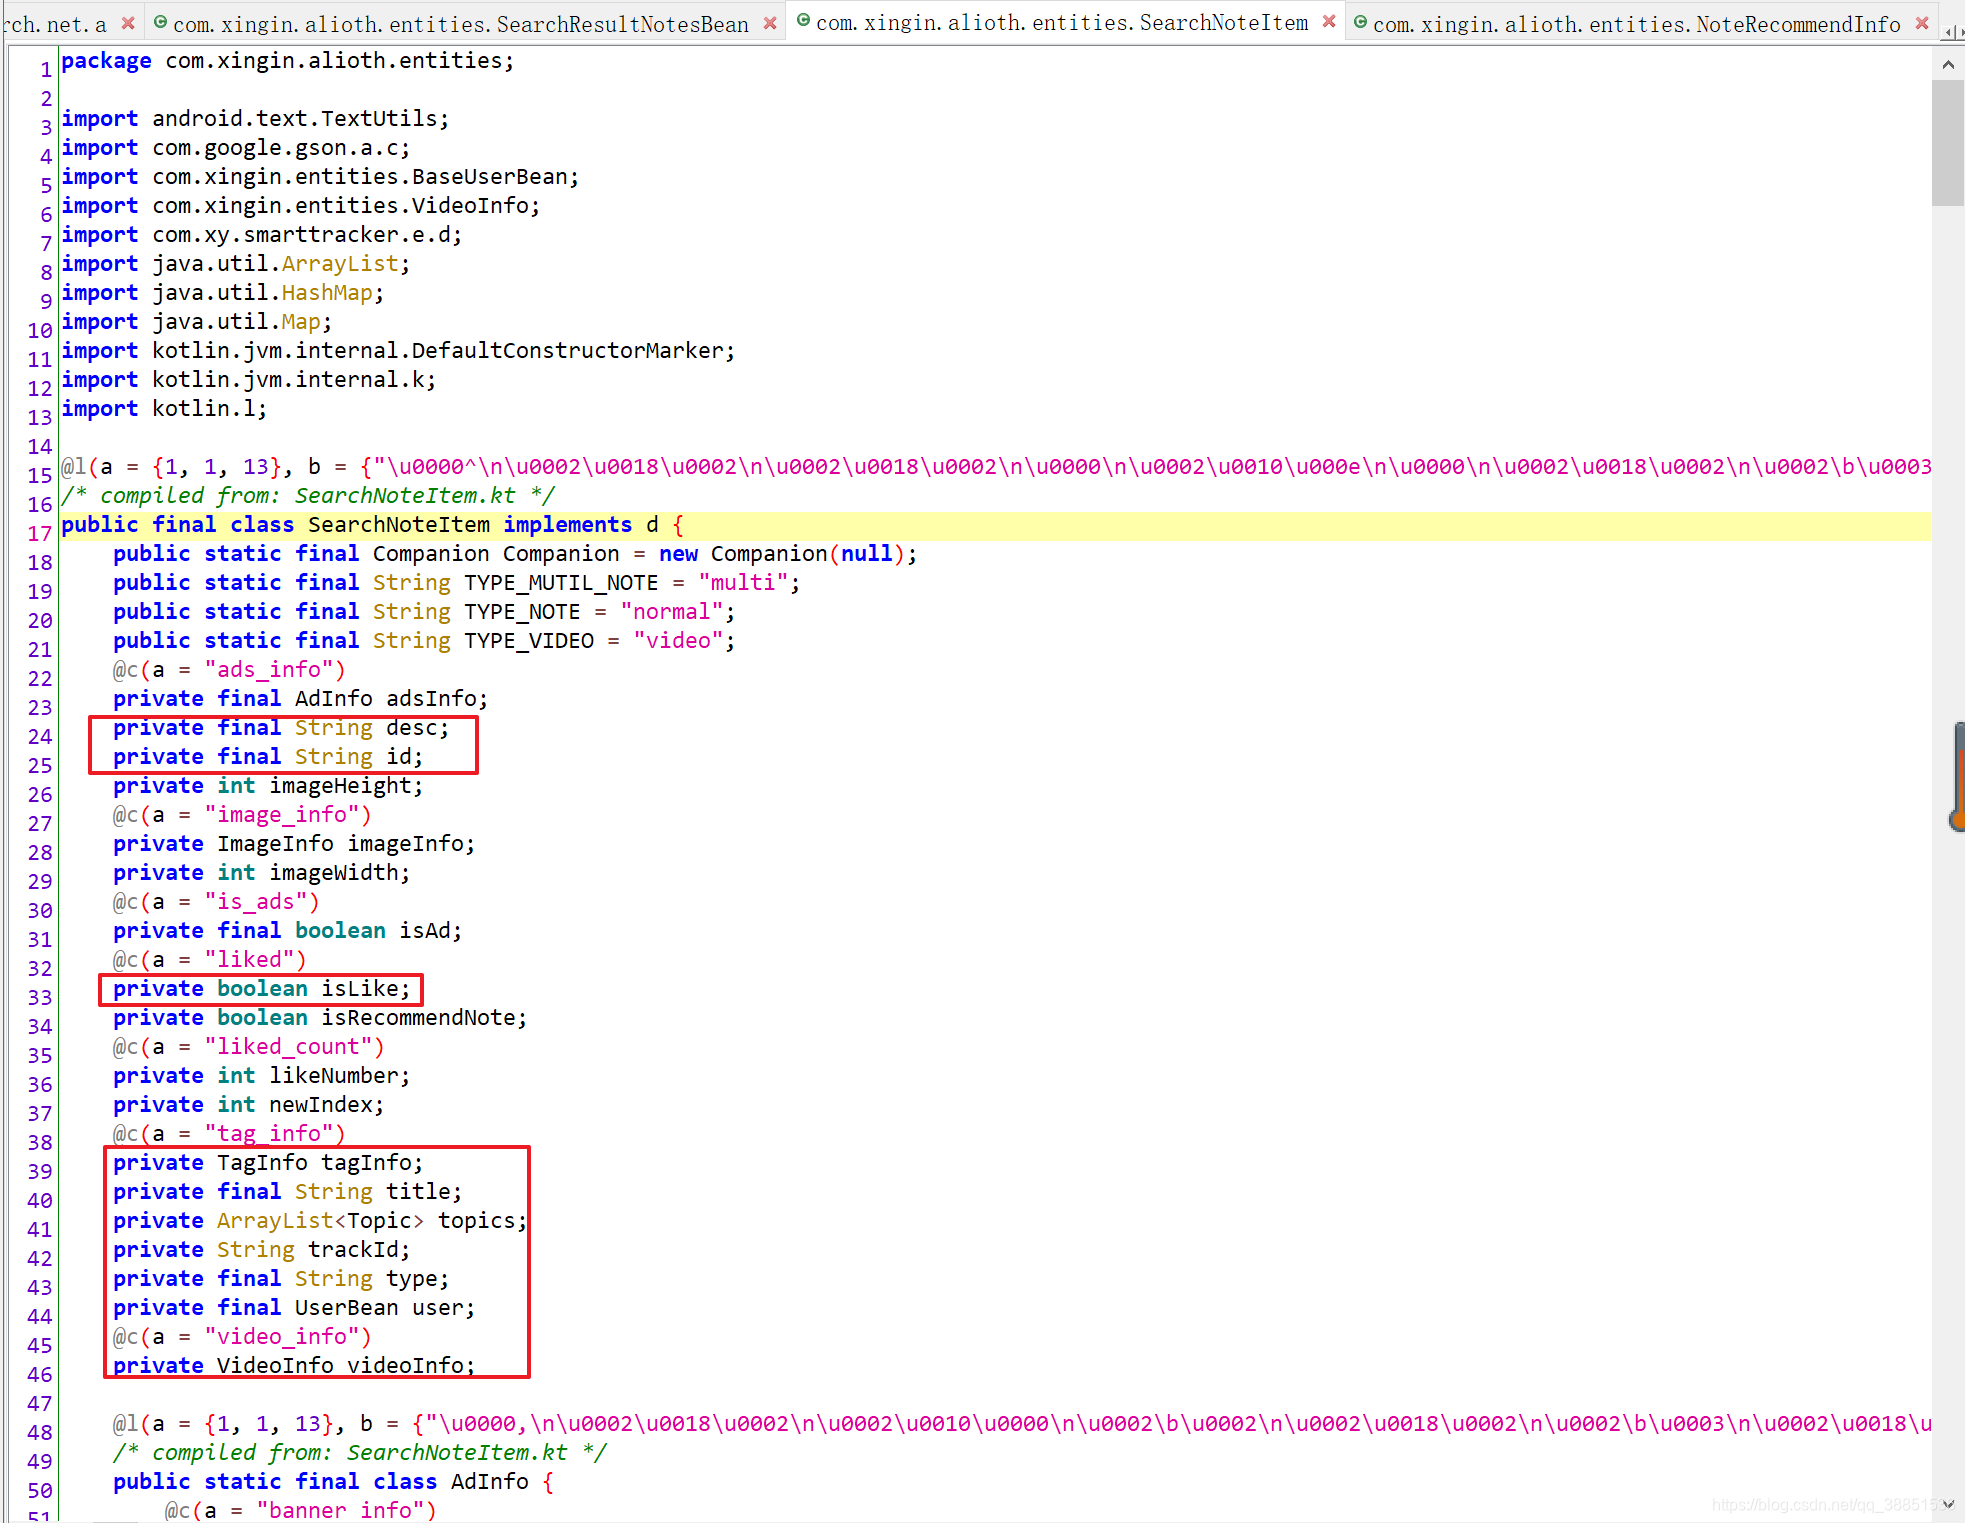
Task: Click the videoInfo field declaration
Action: [x=294, y=1366]
